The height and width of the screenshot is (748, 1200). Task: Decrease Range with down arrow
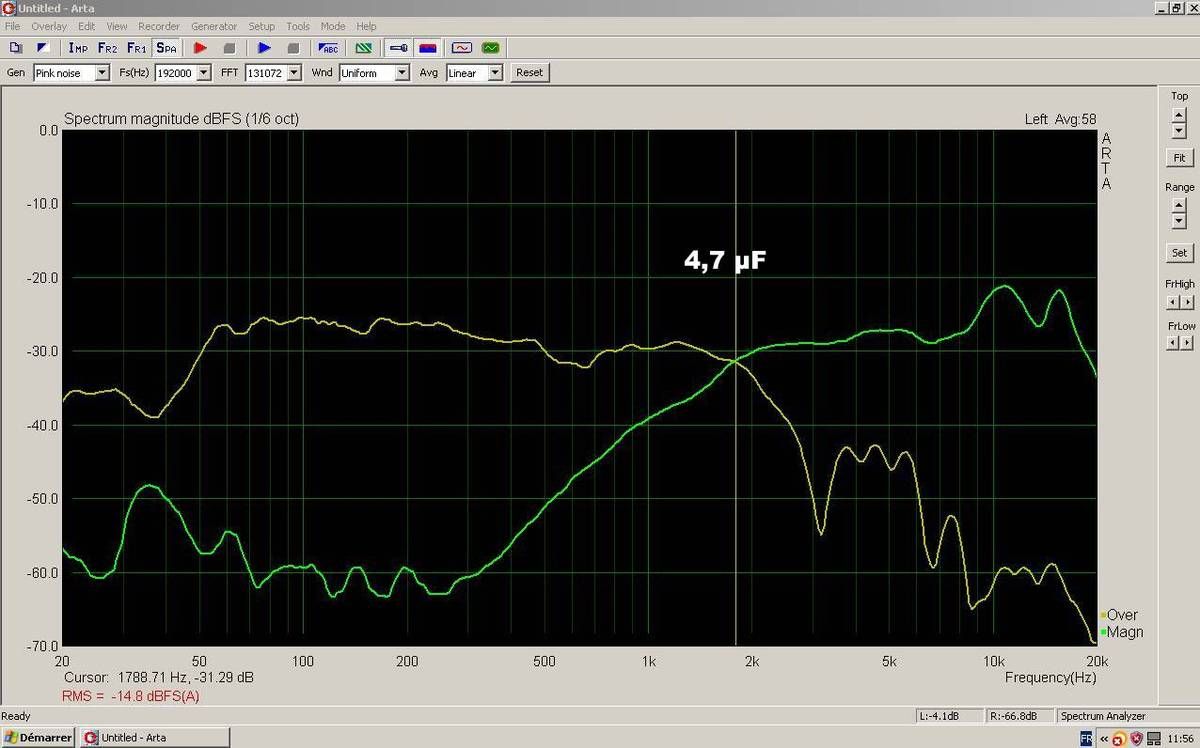click(1179, 221)
